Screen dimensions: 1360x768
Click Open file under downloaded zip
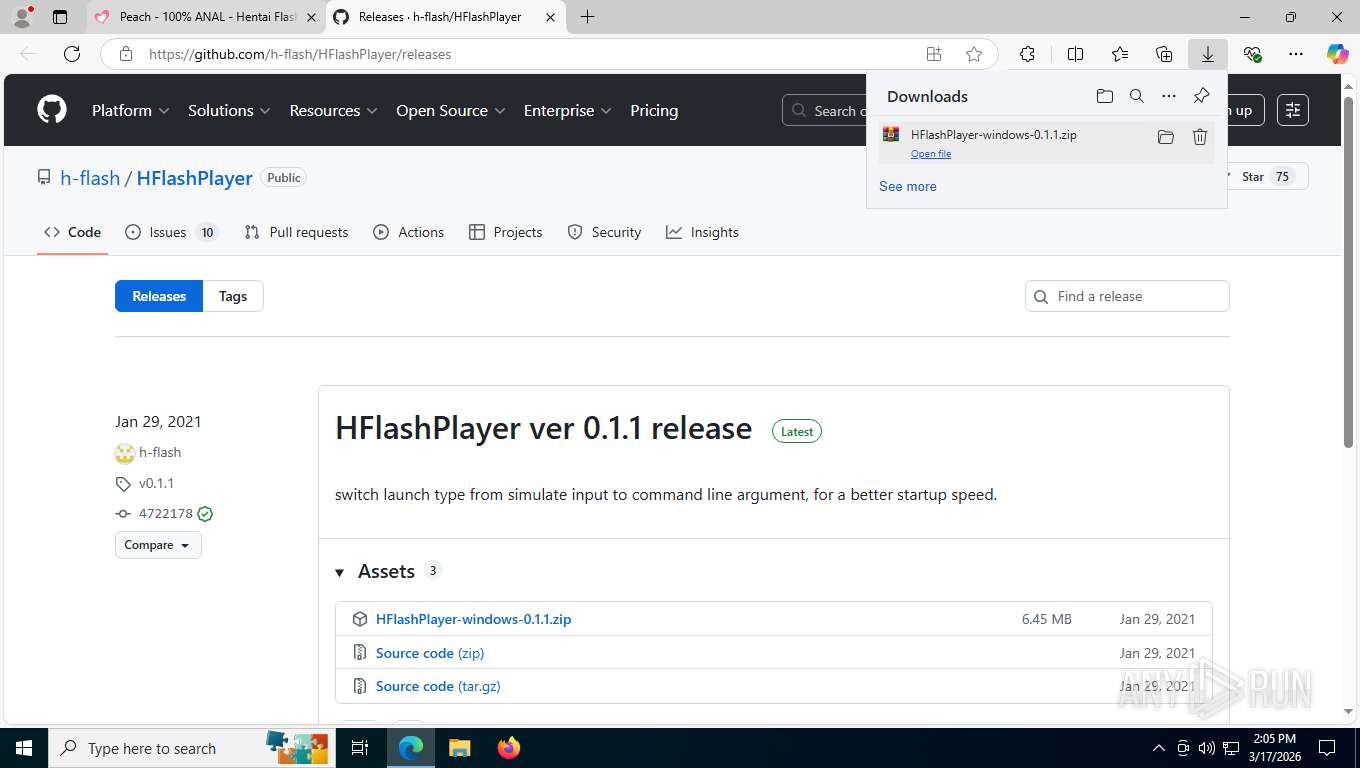[x=931, y=154]
